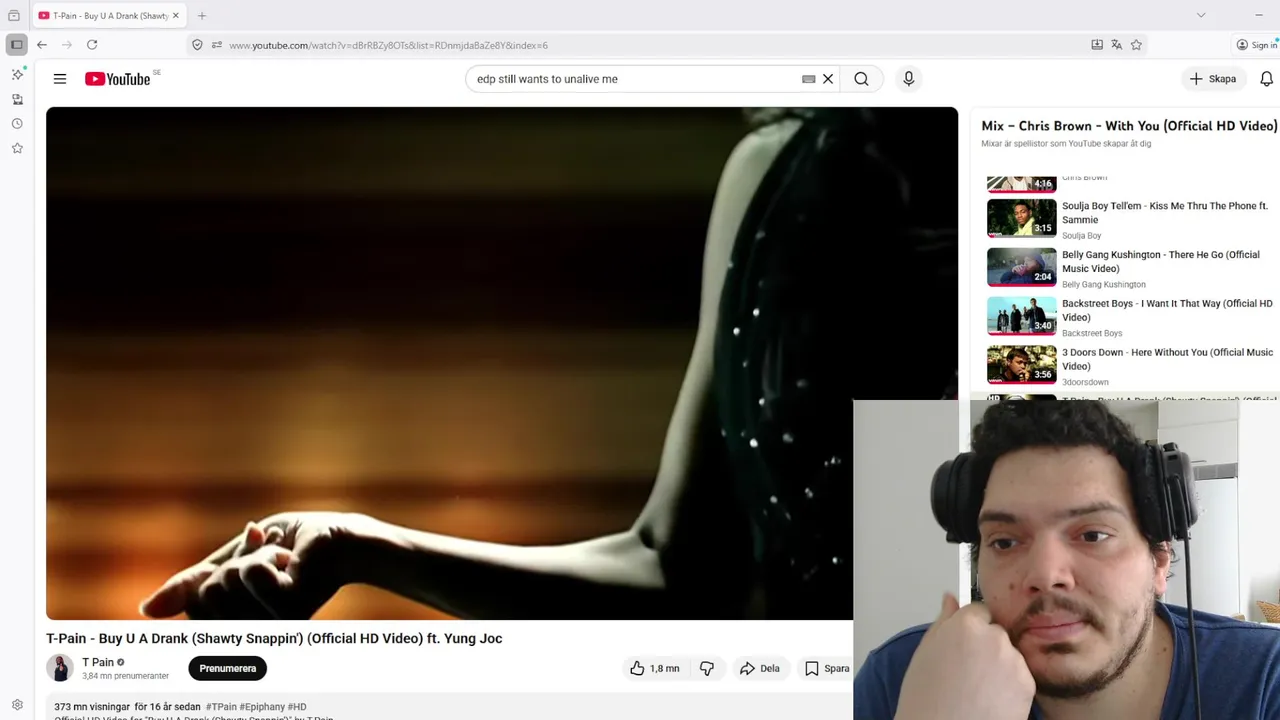Image resolution: width=1280 pixels, height=720 pixels.
Task: Open a new browser tab with plus
Action: 202,15
